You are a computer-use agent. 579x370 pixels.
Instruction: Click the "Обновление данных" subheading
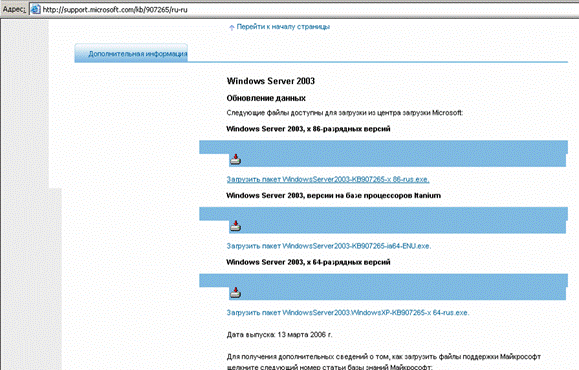[x=266, y=98]
